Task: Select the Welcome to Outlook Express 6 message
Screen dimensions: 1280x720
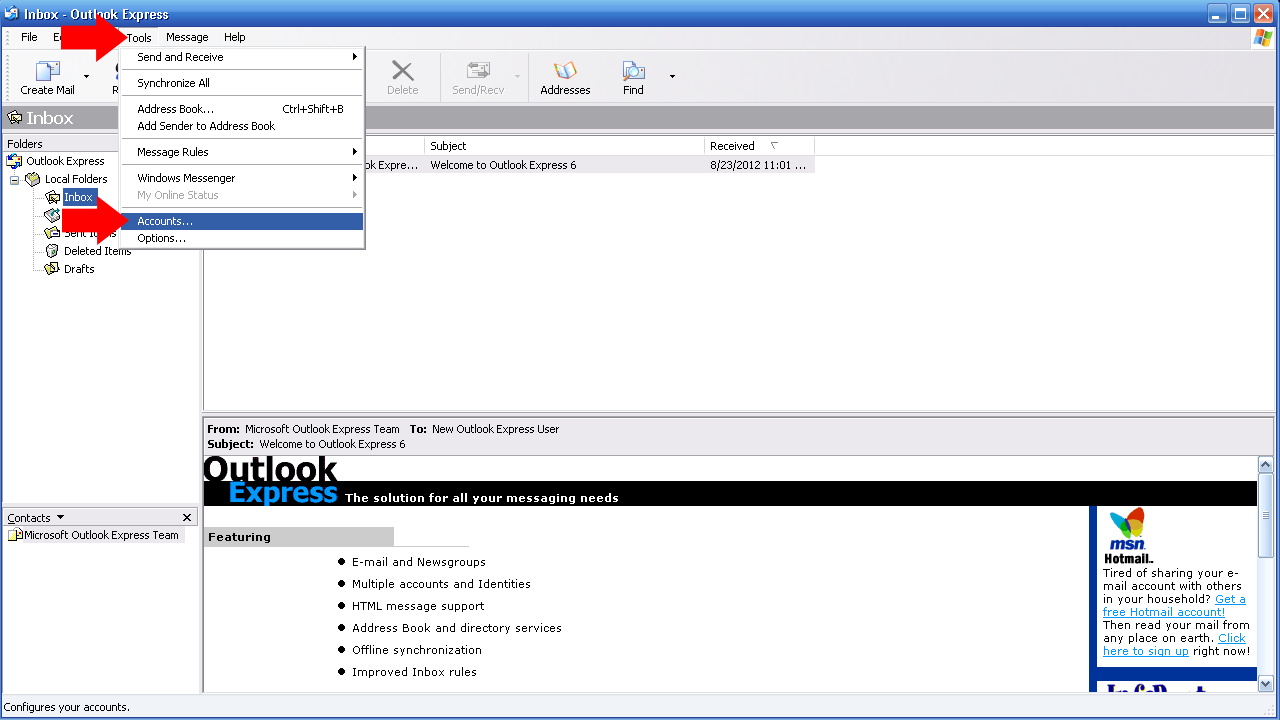Action: (503, 165)
